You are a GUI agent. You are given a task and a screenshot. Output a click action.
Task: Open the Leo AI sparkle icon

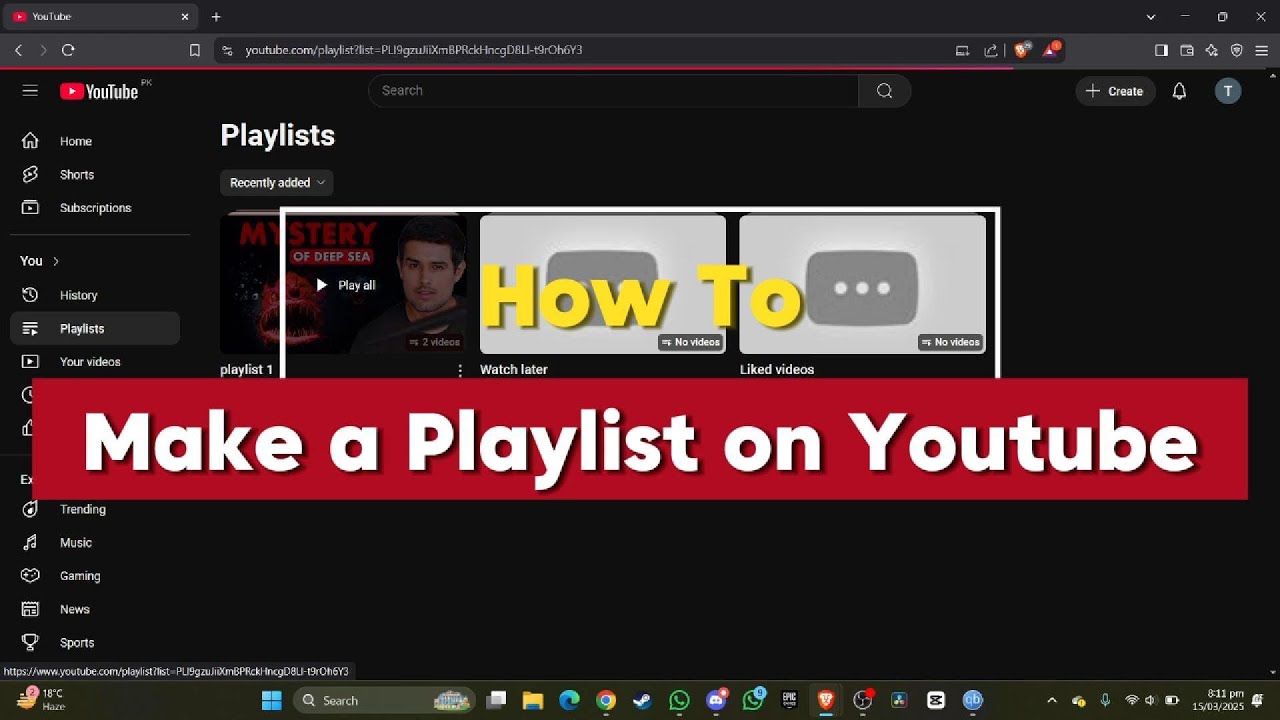[1212, 50]
